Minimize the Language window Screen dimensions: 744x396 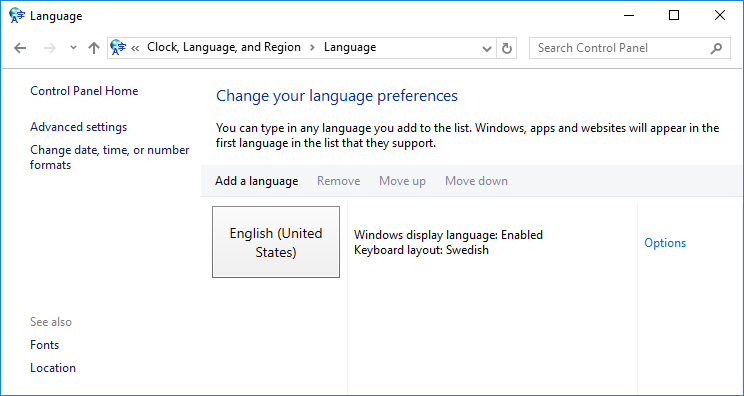pos(629,15)
